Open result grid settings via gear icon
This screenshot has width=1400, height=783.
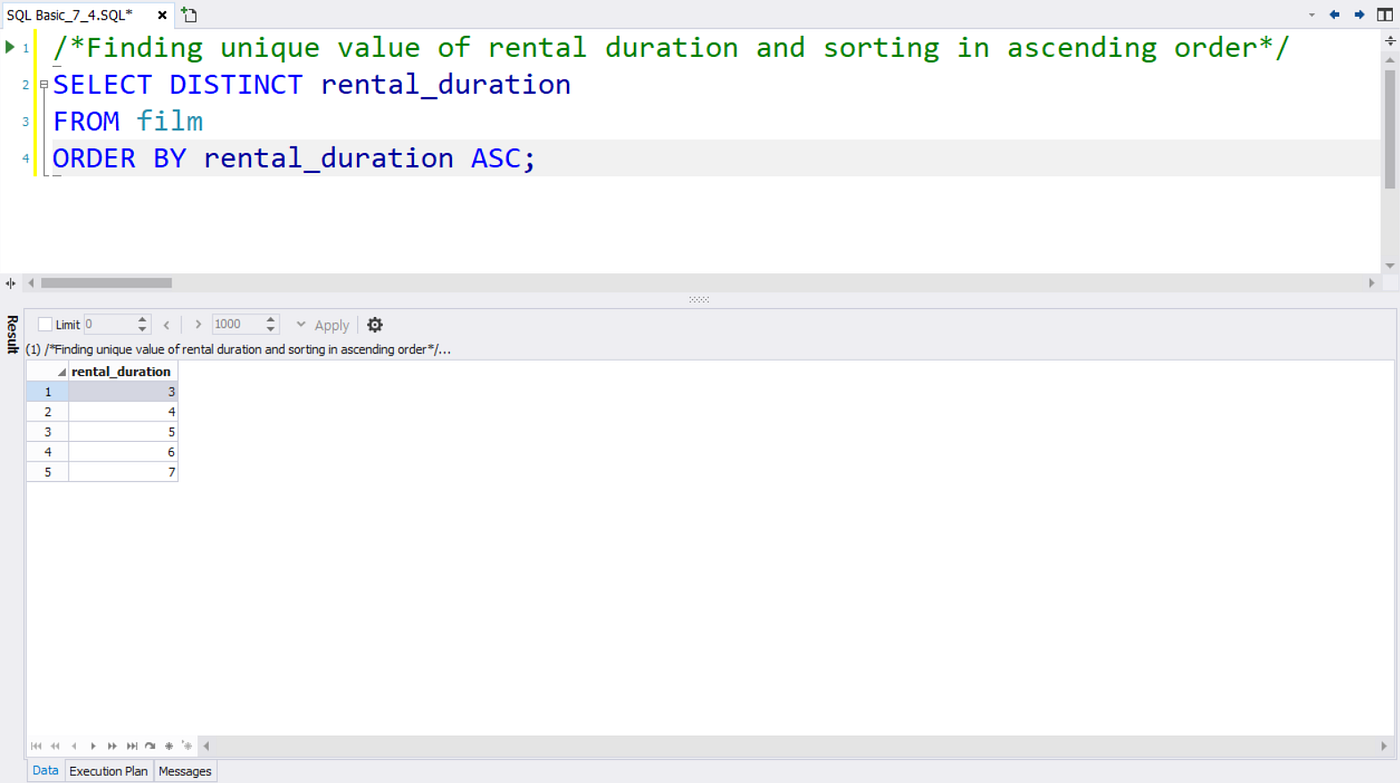click(374, 324)
